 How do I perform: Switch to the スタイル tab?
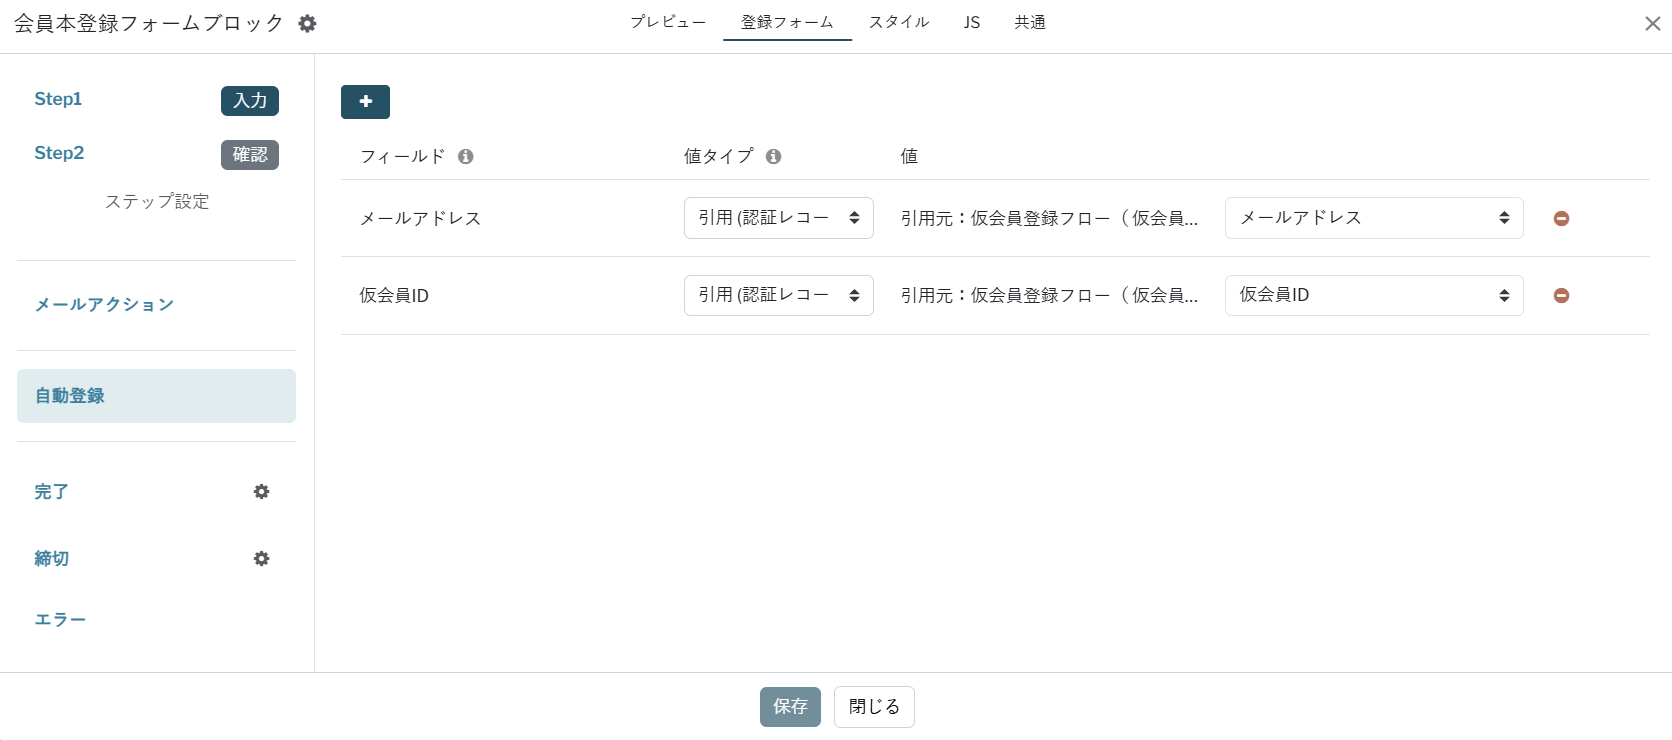click(899, 22)
